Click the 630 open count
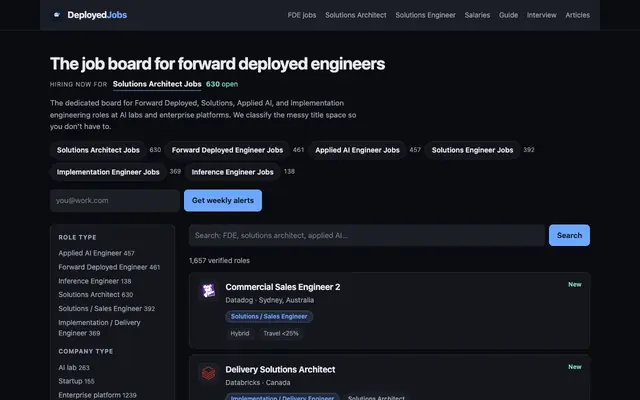Image resolution: width=640 pixels, height=400 pixels. [x=222, y=84]
